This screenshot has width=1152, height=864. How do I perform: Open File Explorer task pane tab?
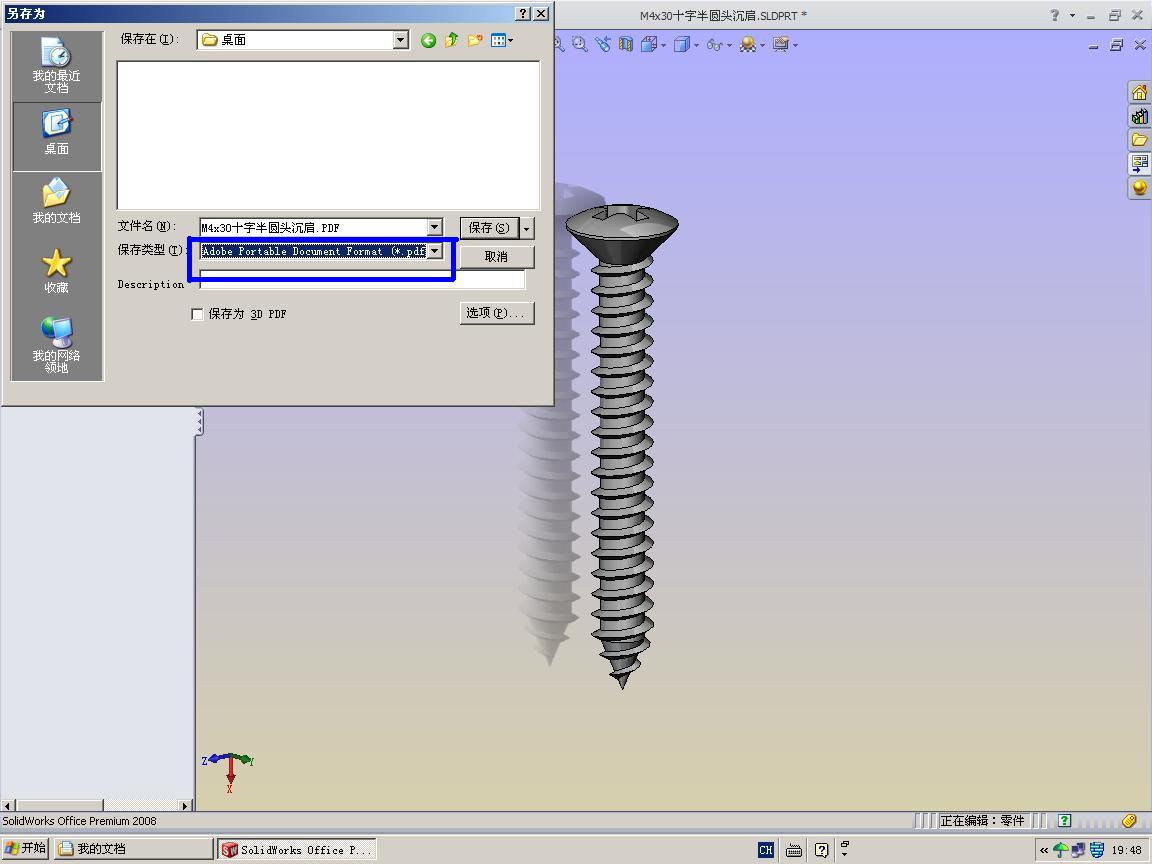click(x=1139, y=140)
